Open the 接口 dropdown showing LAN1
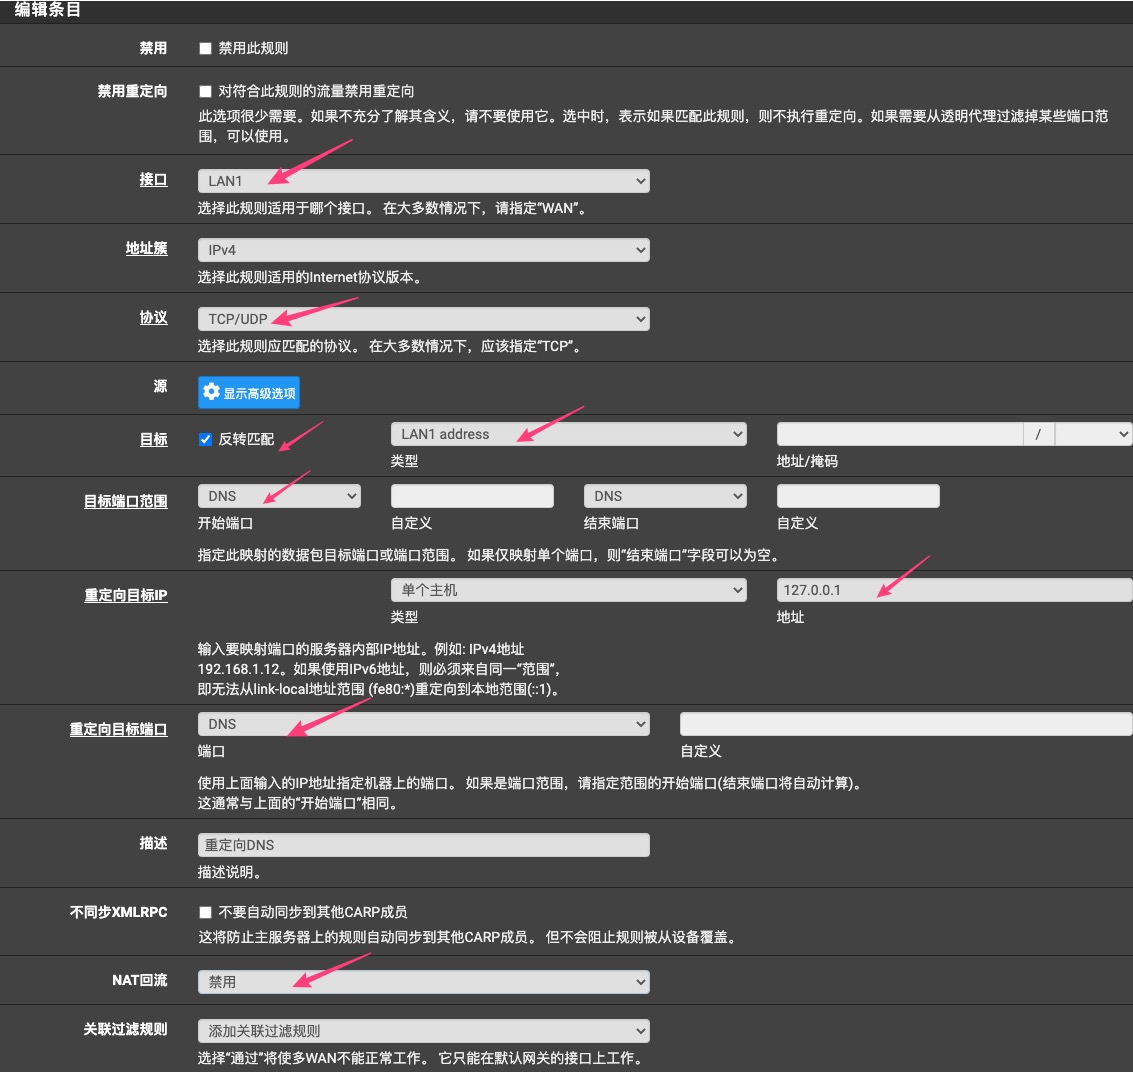Image resolution: width=1133 pixels, height=1072 pixels. coord(423,181)
